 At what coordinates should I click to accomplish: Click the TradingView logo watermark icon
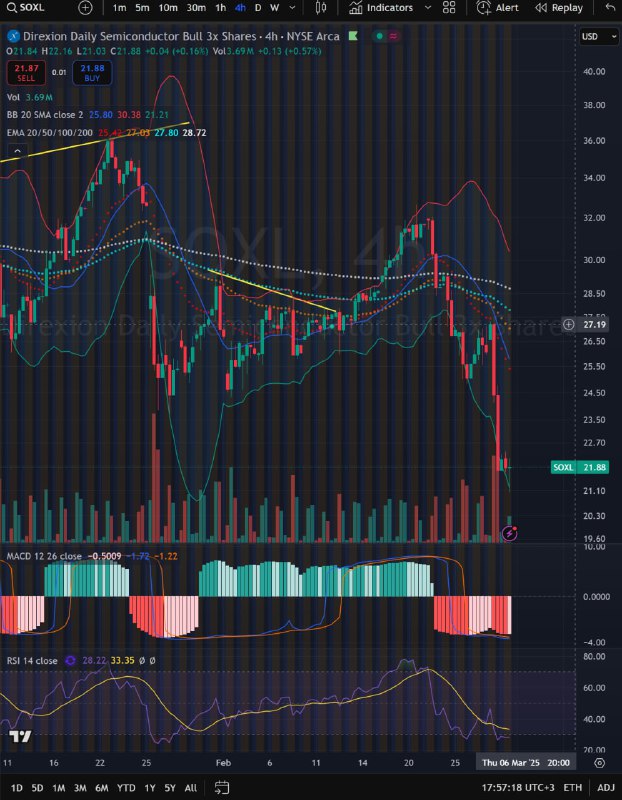click(x=20, y=737)
